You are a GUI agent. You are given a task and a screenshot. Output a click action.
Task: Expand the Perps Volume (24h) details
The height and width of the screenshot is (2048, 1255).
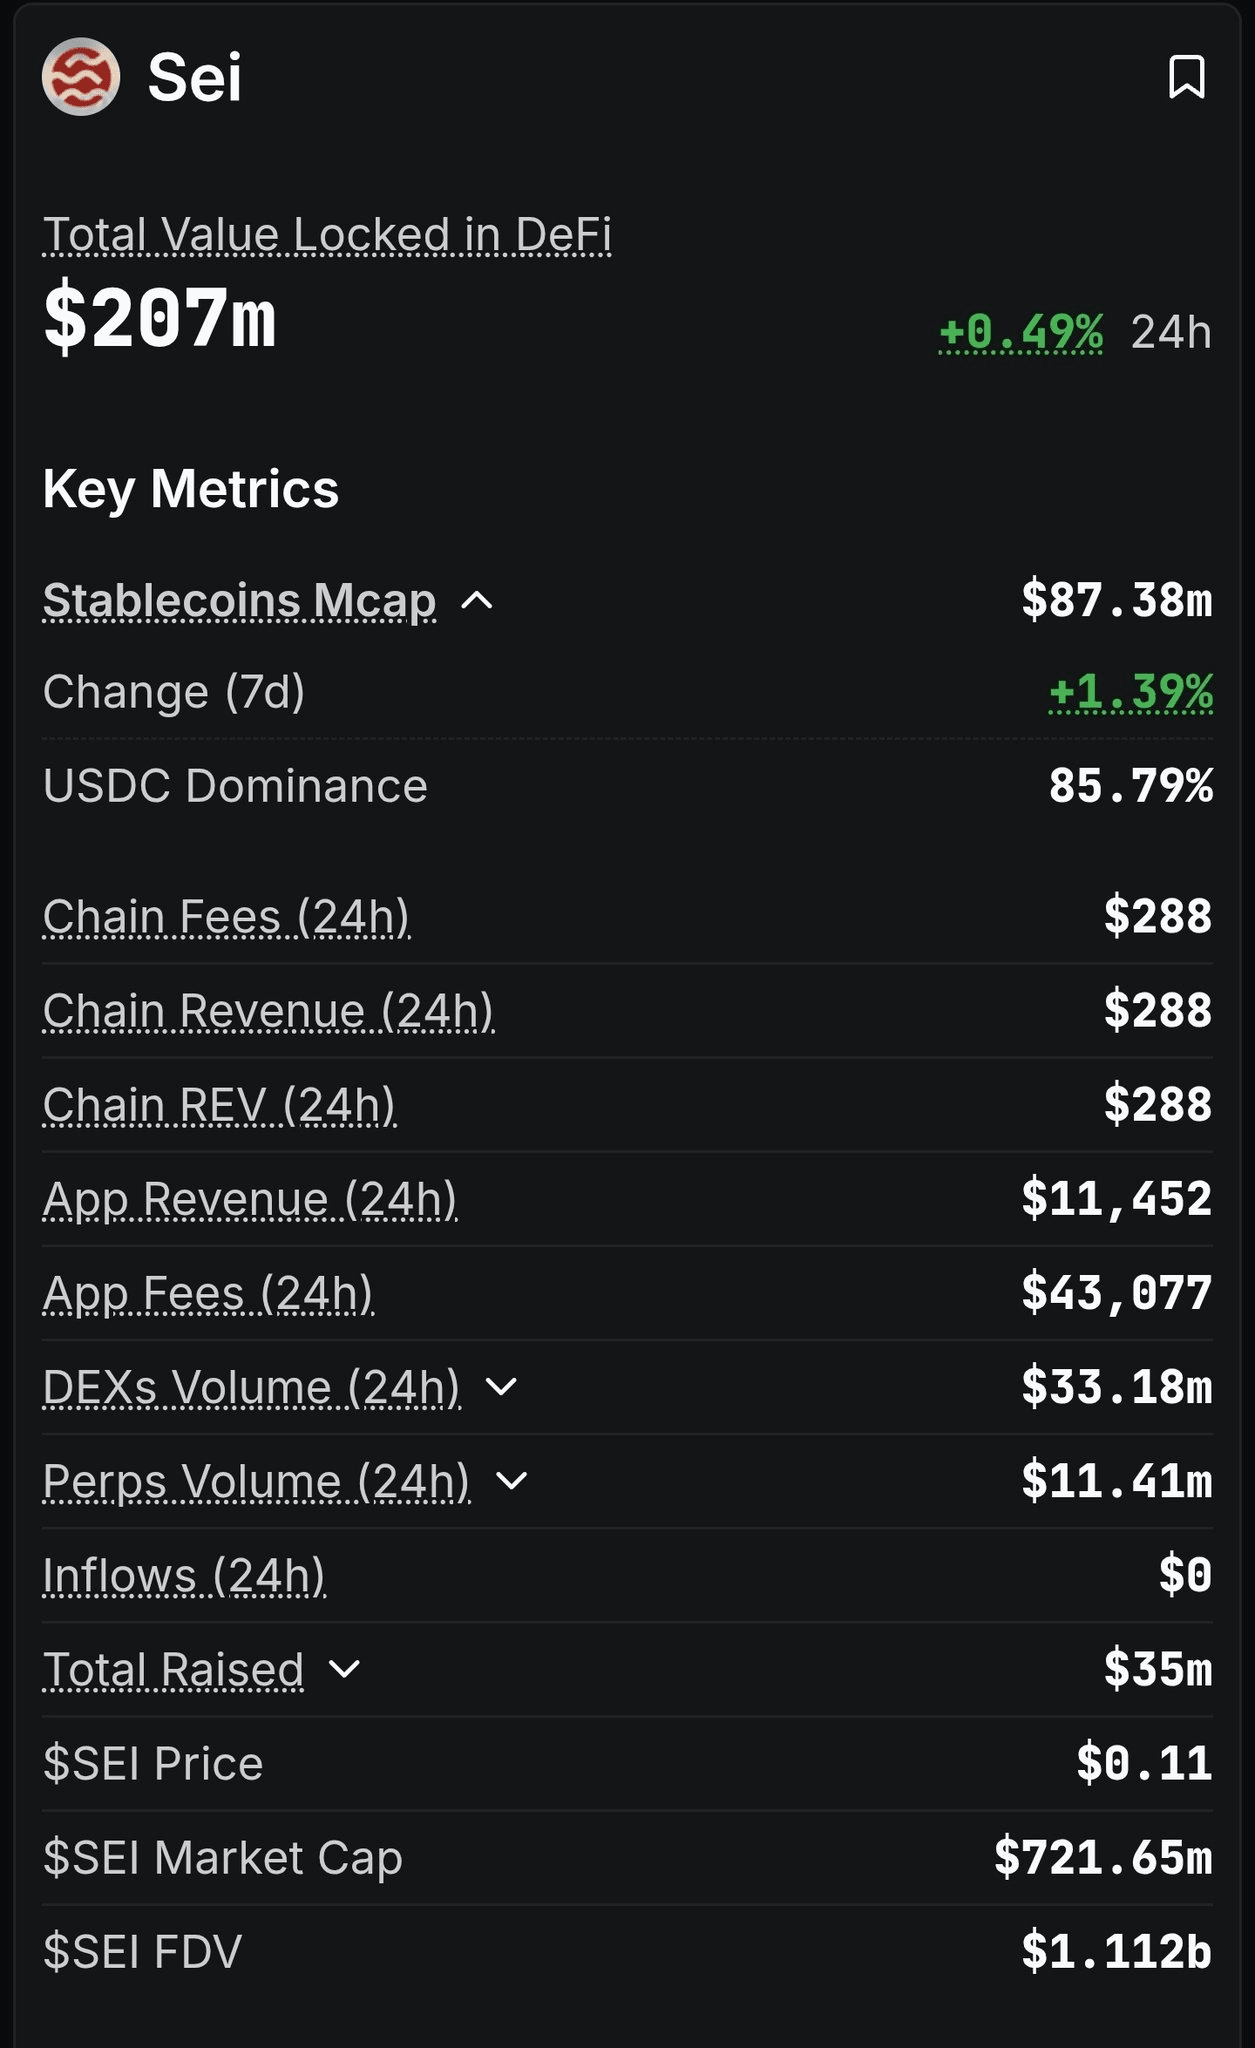(511, 1480)
